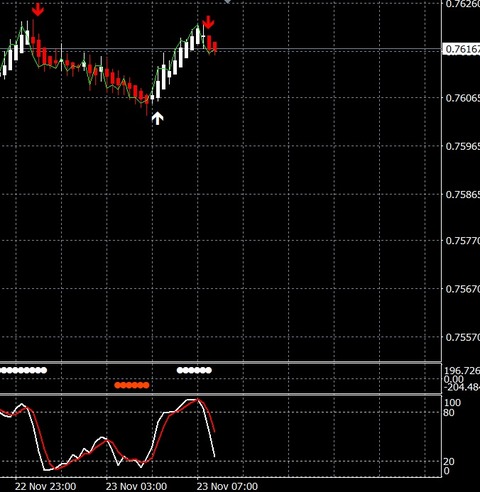Image resolution: width=480 pixels, height=492 pixels.
Task: Select the orange dots in the indicator subwindow
Action: click(x=132, y=385)
